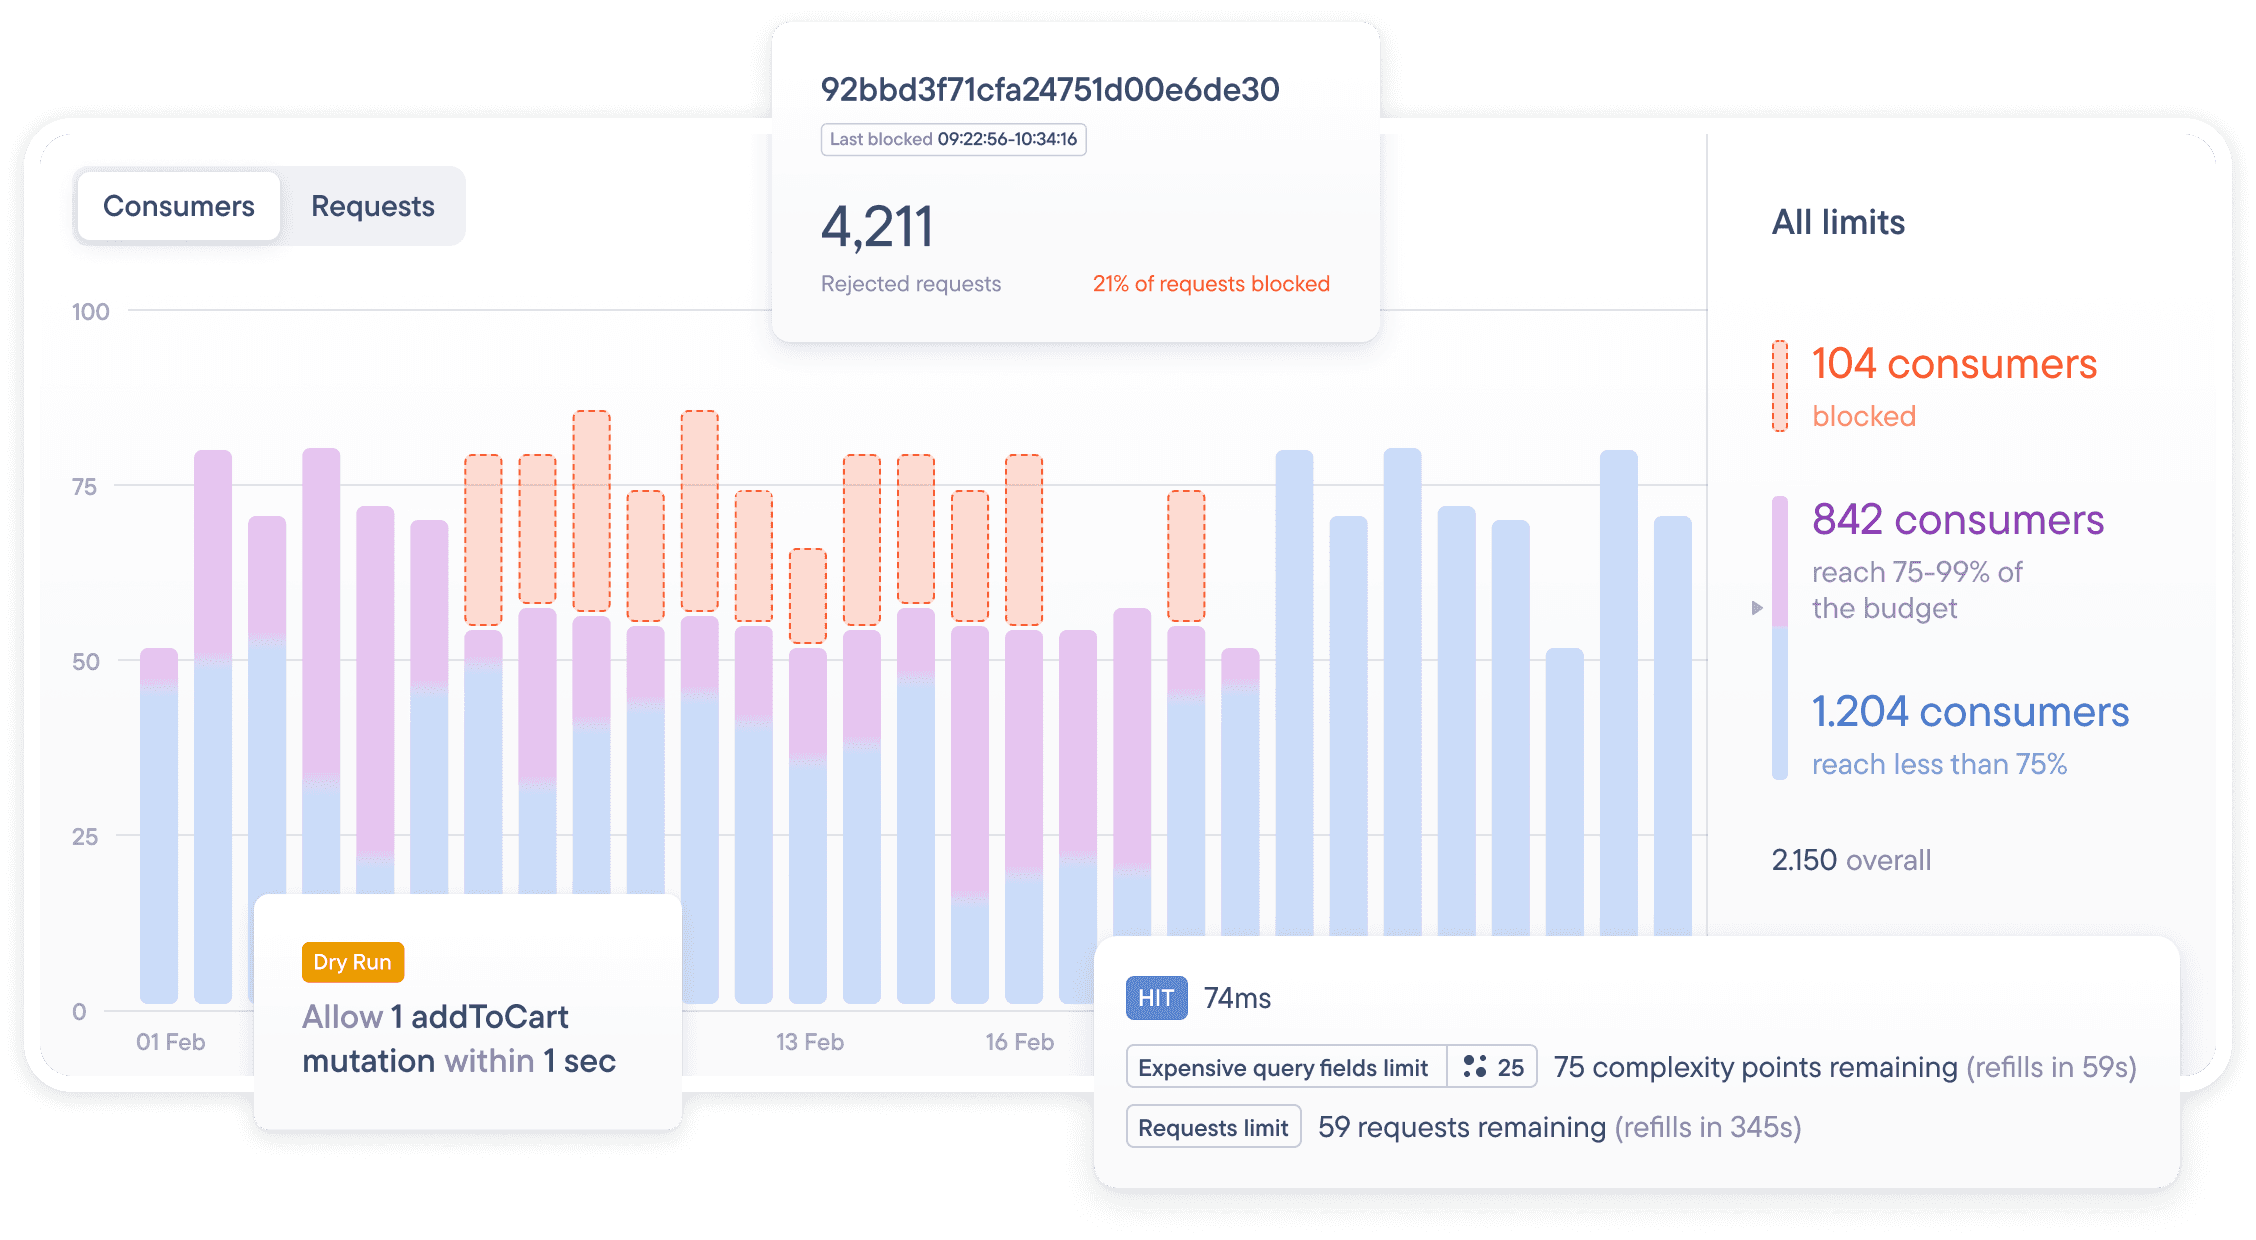The image size is (2256, 1240).
Task: Switch to the Requests tab
Action: click(x=372, y=206)
